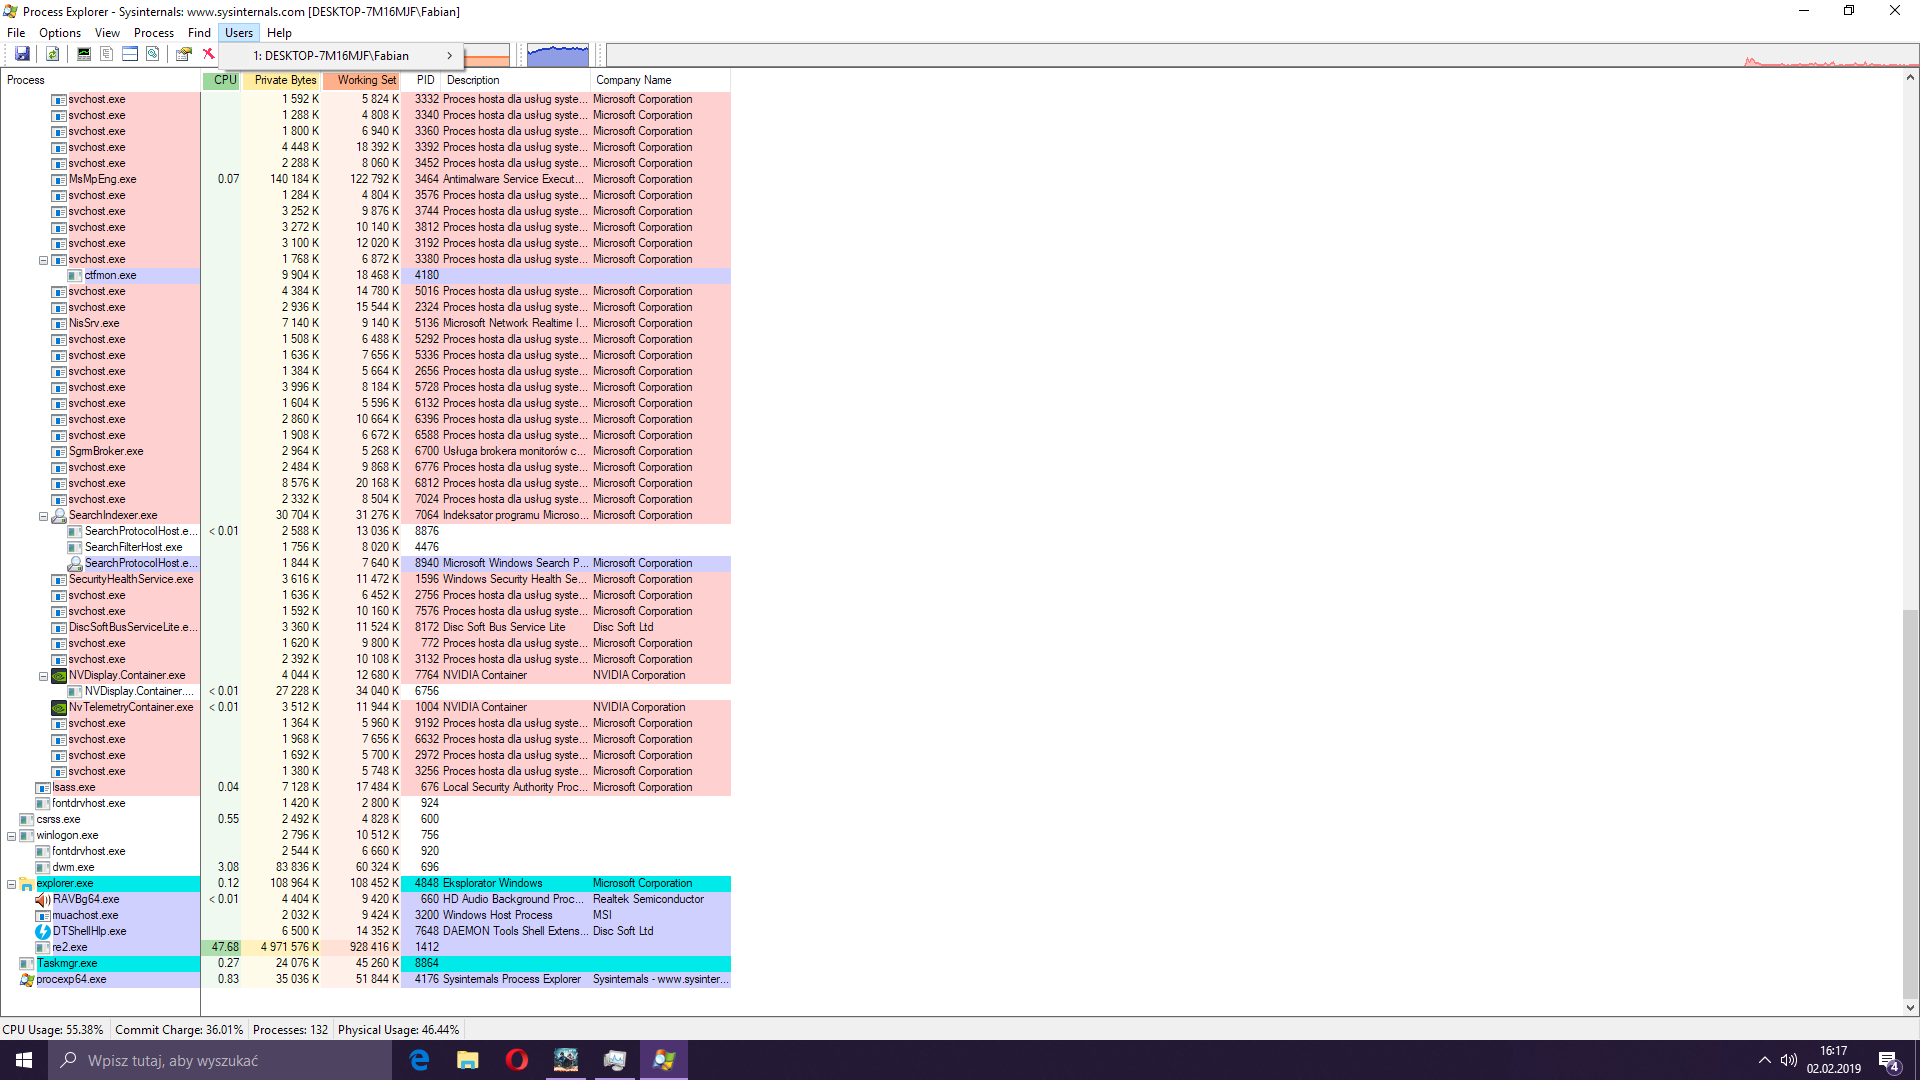Select the dwm.exe process
This screenshot has width=1920, height=1080.
pyautogui.click(x=73, y=867)
